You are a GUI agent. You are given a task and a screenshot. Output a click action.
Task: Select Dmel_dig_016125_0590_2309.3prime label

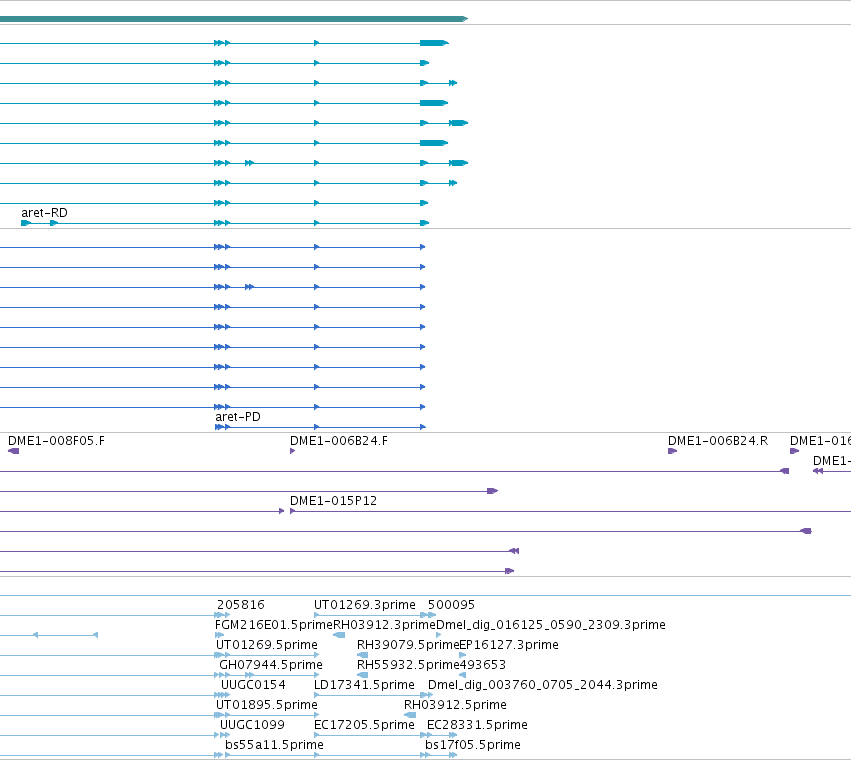click(x=551, y=625)
